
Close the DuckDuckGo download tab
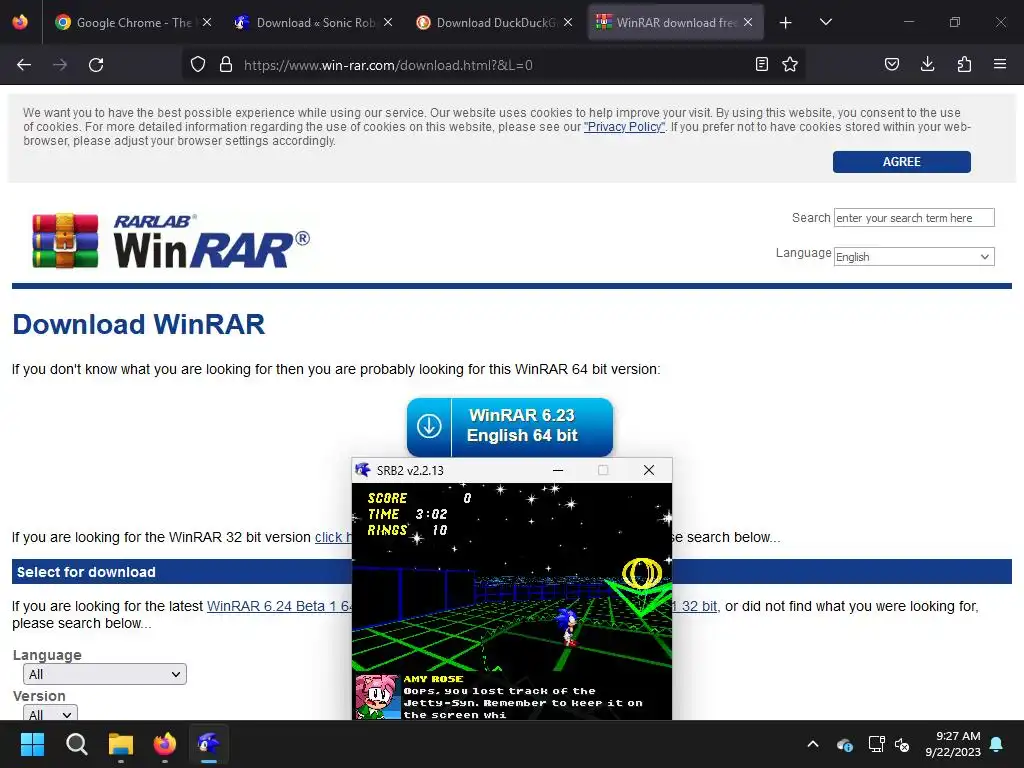pos(568,22)
